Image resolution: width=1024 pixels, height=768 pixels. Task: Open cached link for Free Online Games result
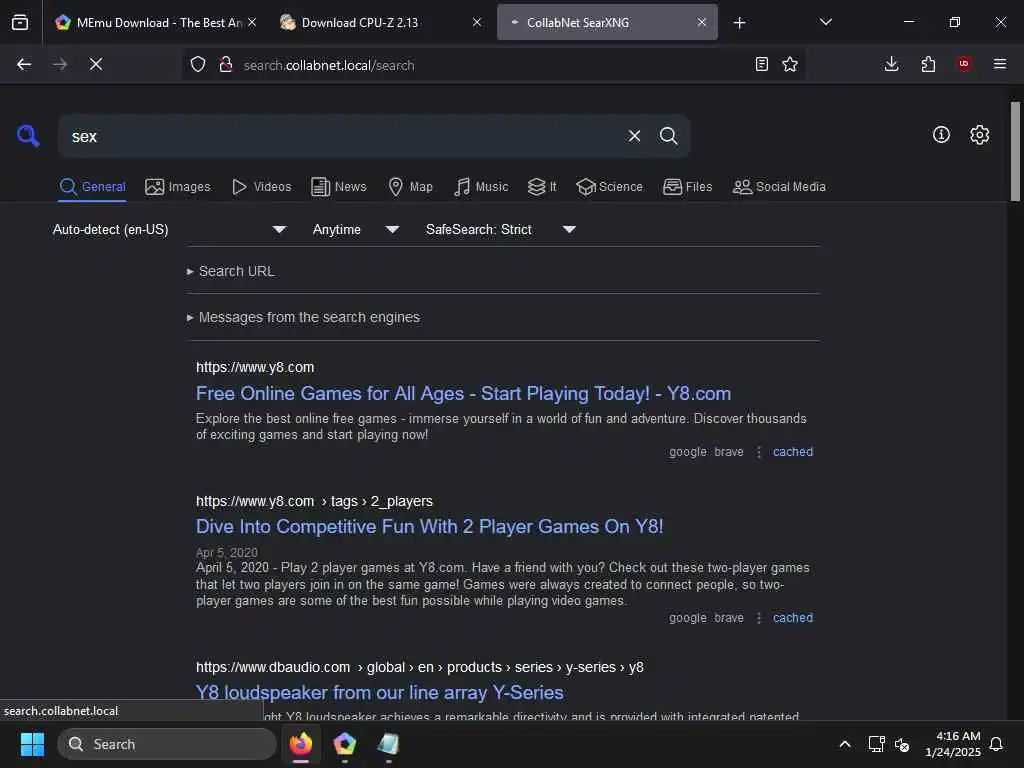793,452
